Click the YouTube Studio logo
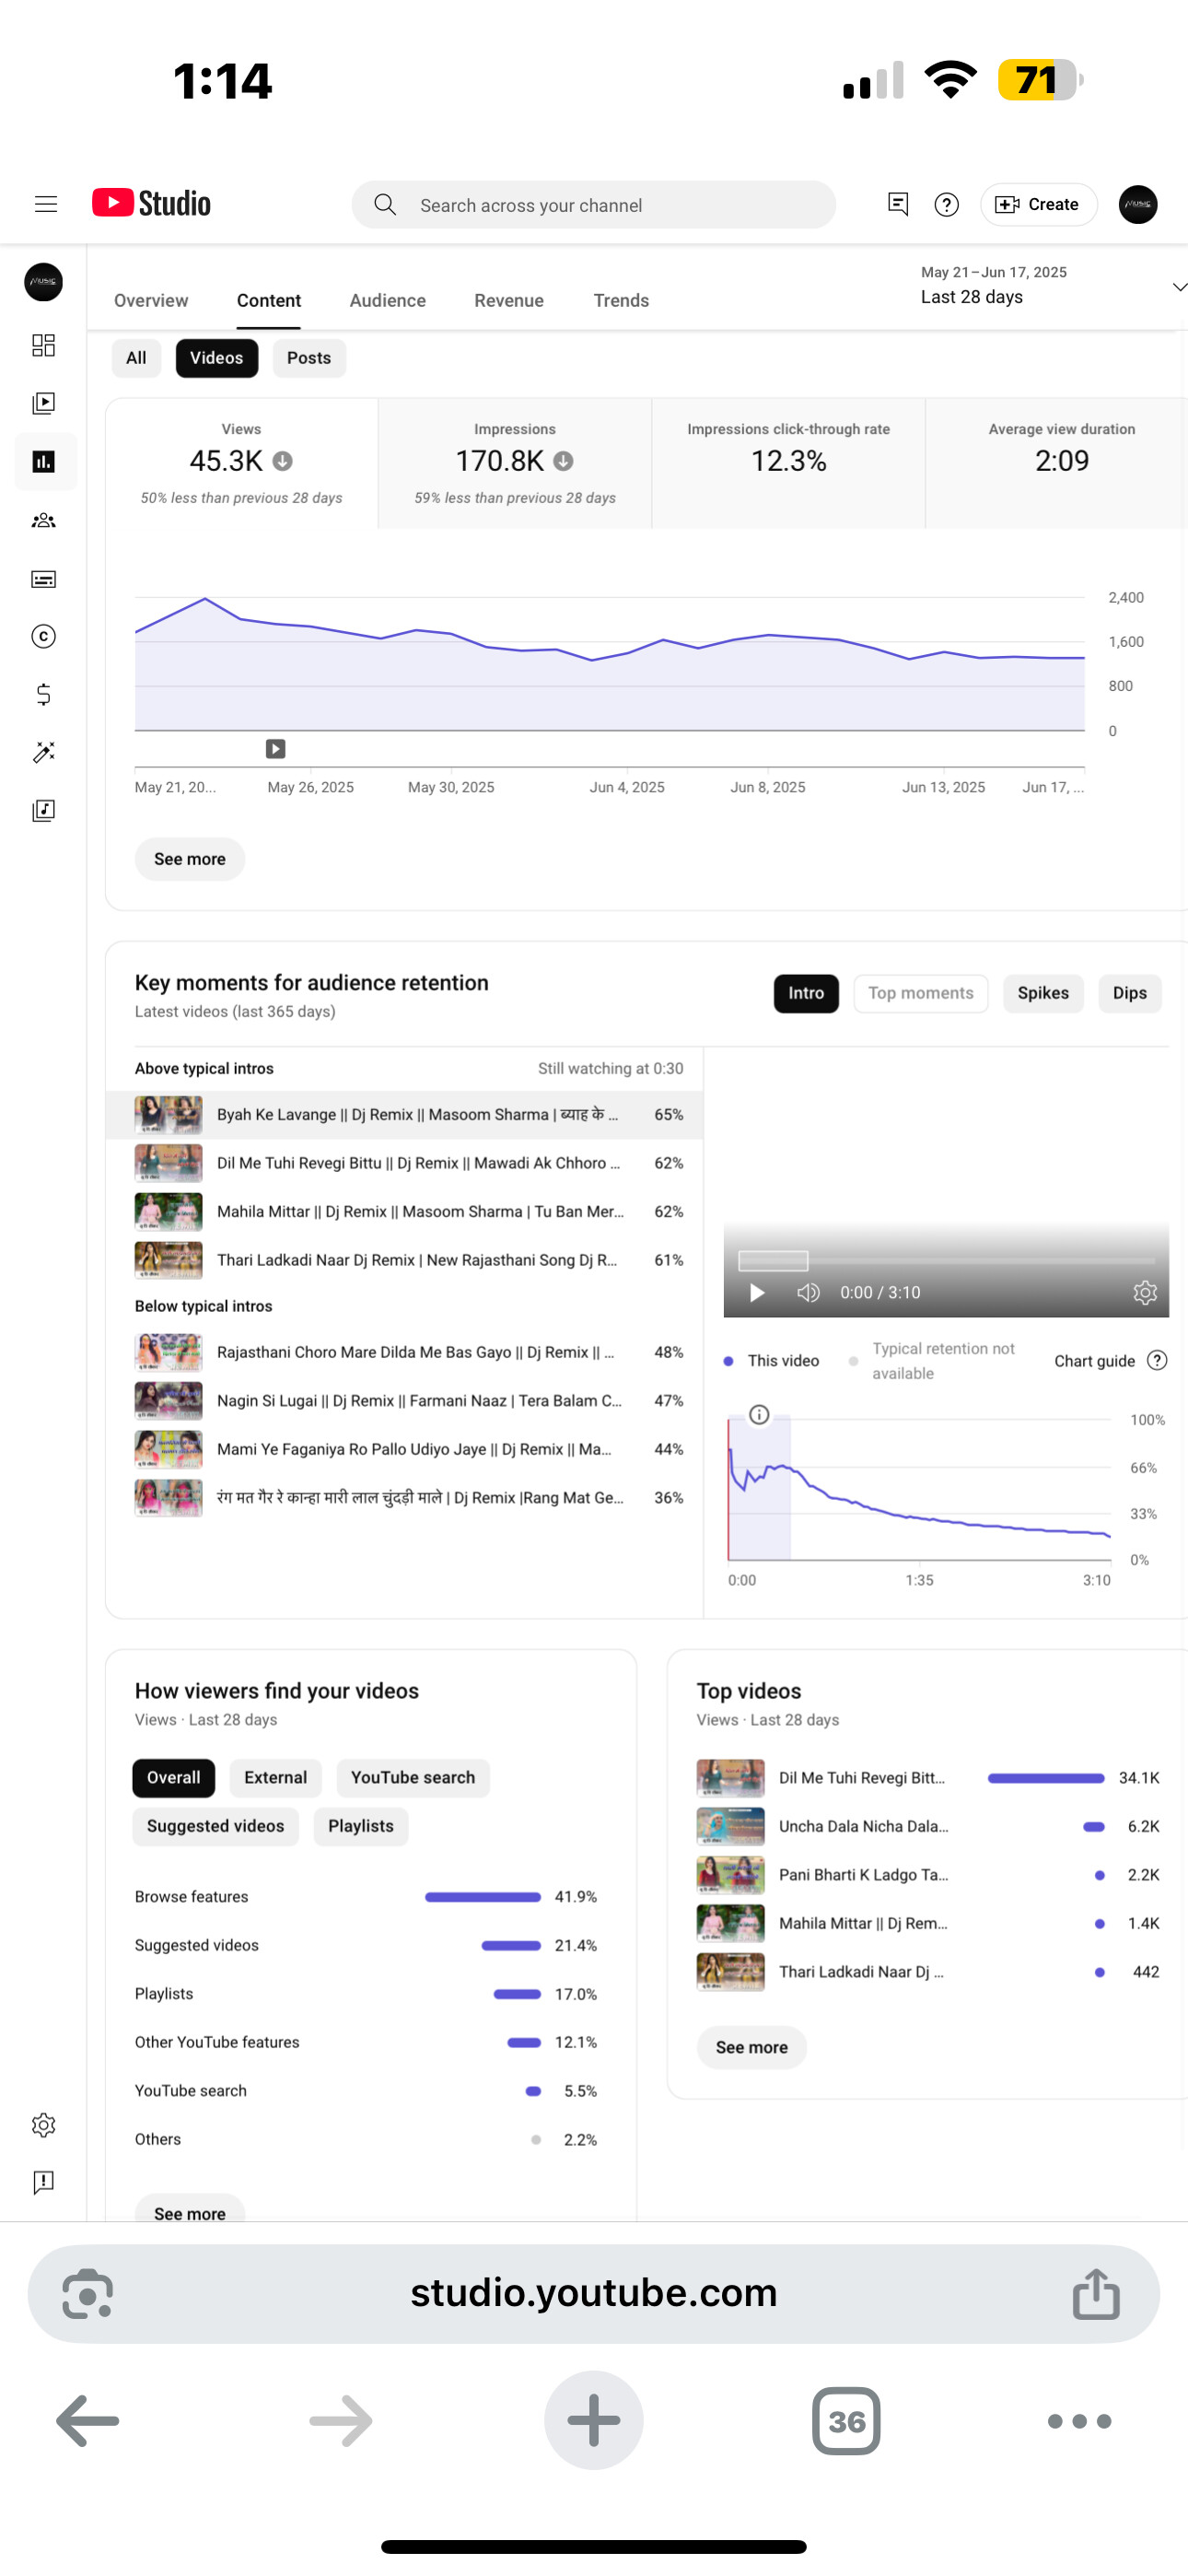The image size is (1188, 2576). tap(151, 203)
